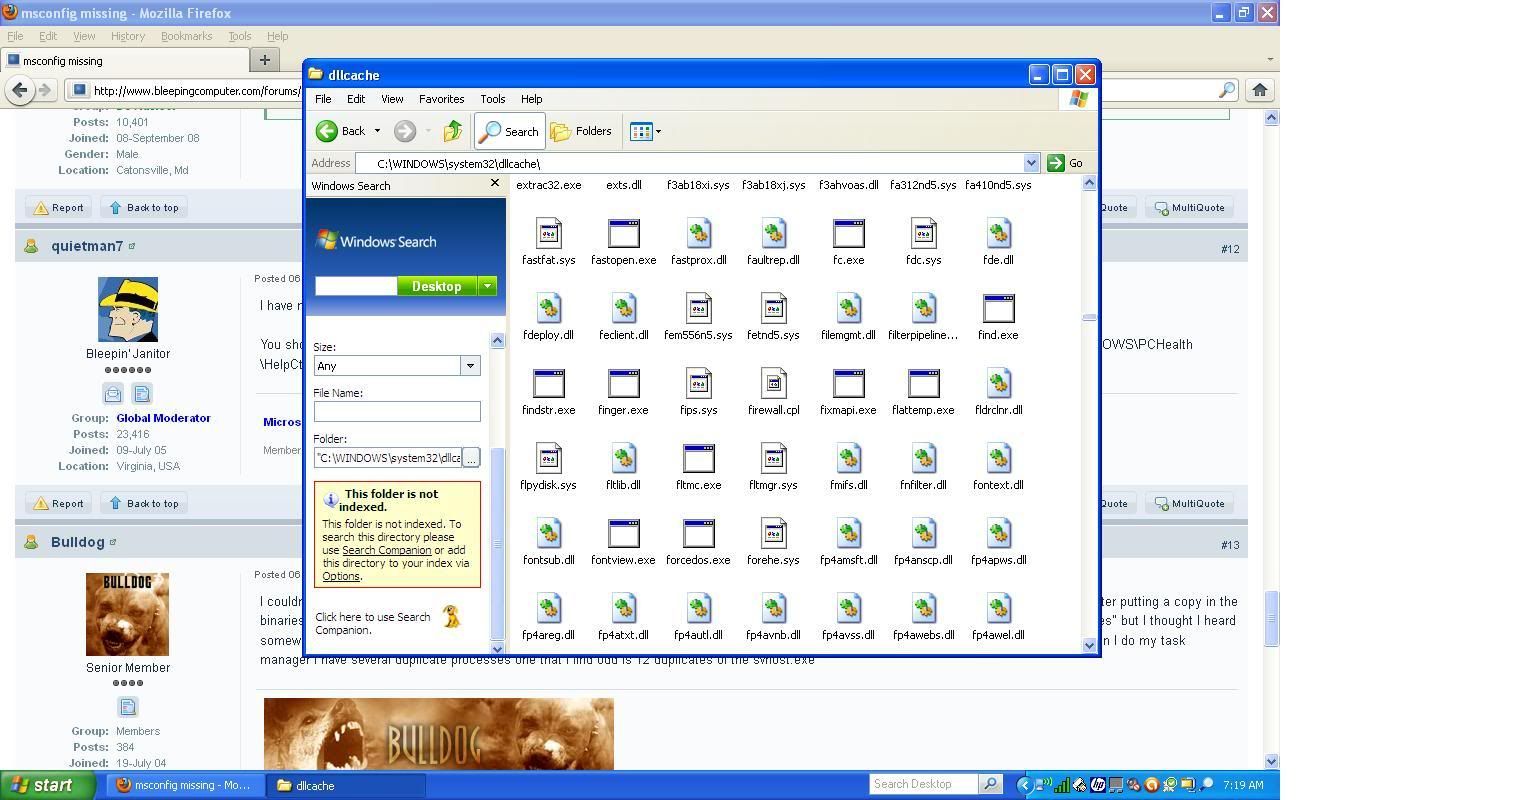Click Back to top under Bulldog's post header

click(143, 504)
